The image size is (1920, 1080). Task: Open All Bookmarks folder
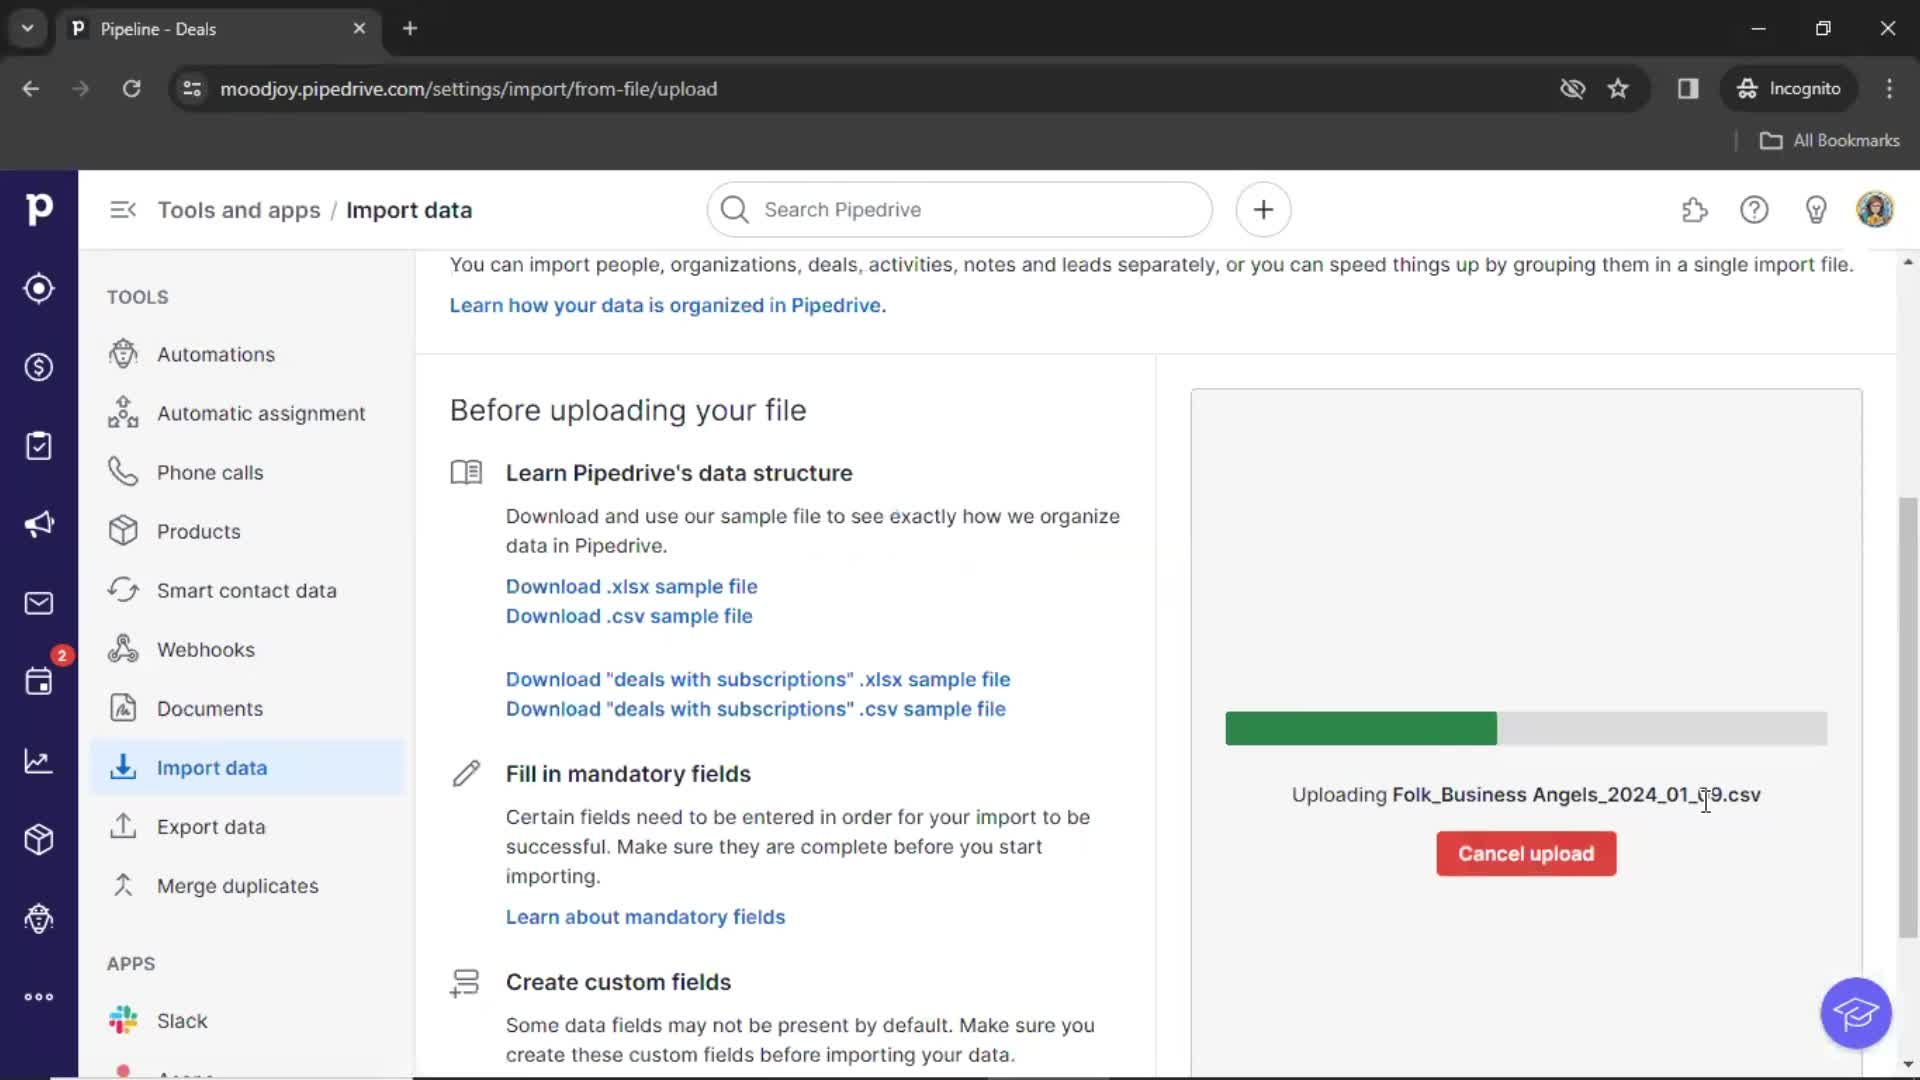[1829, 141]
